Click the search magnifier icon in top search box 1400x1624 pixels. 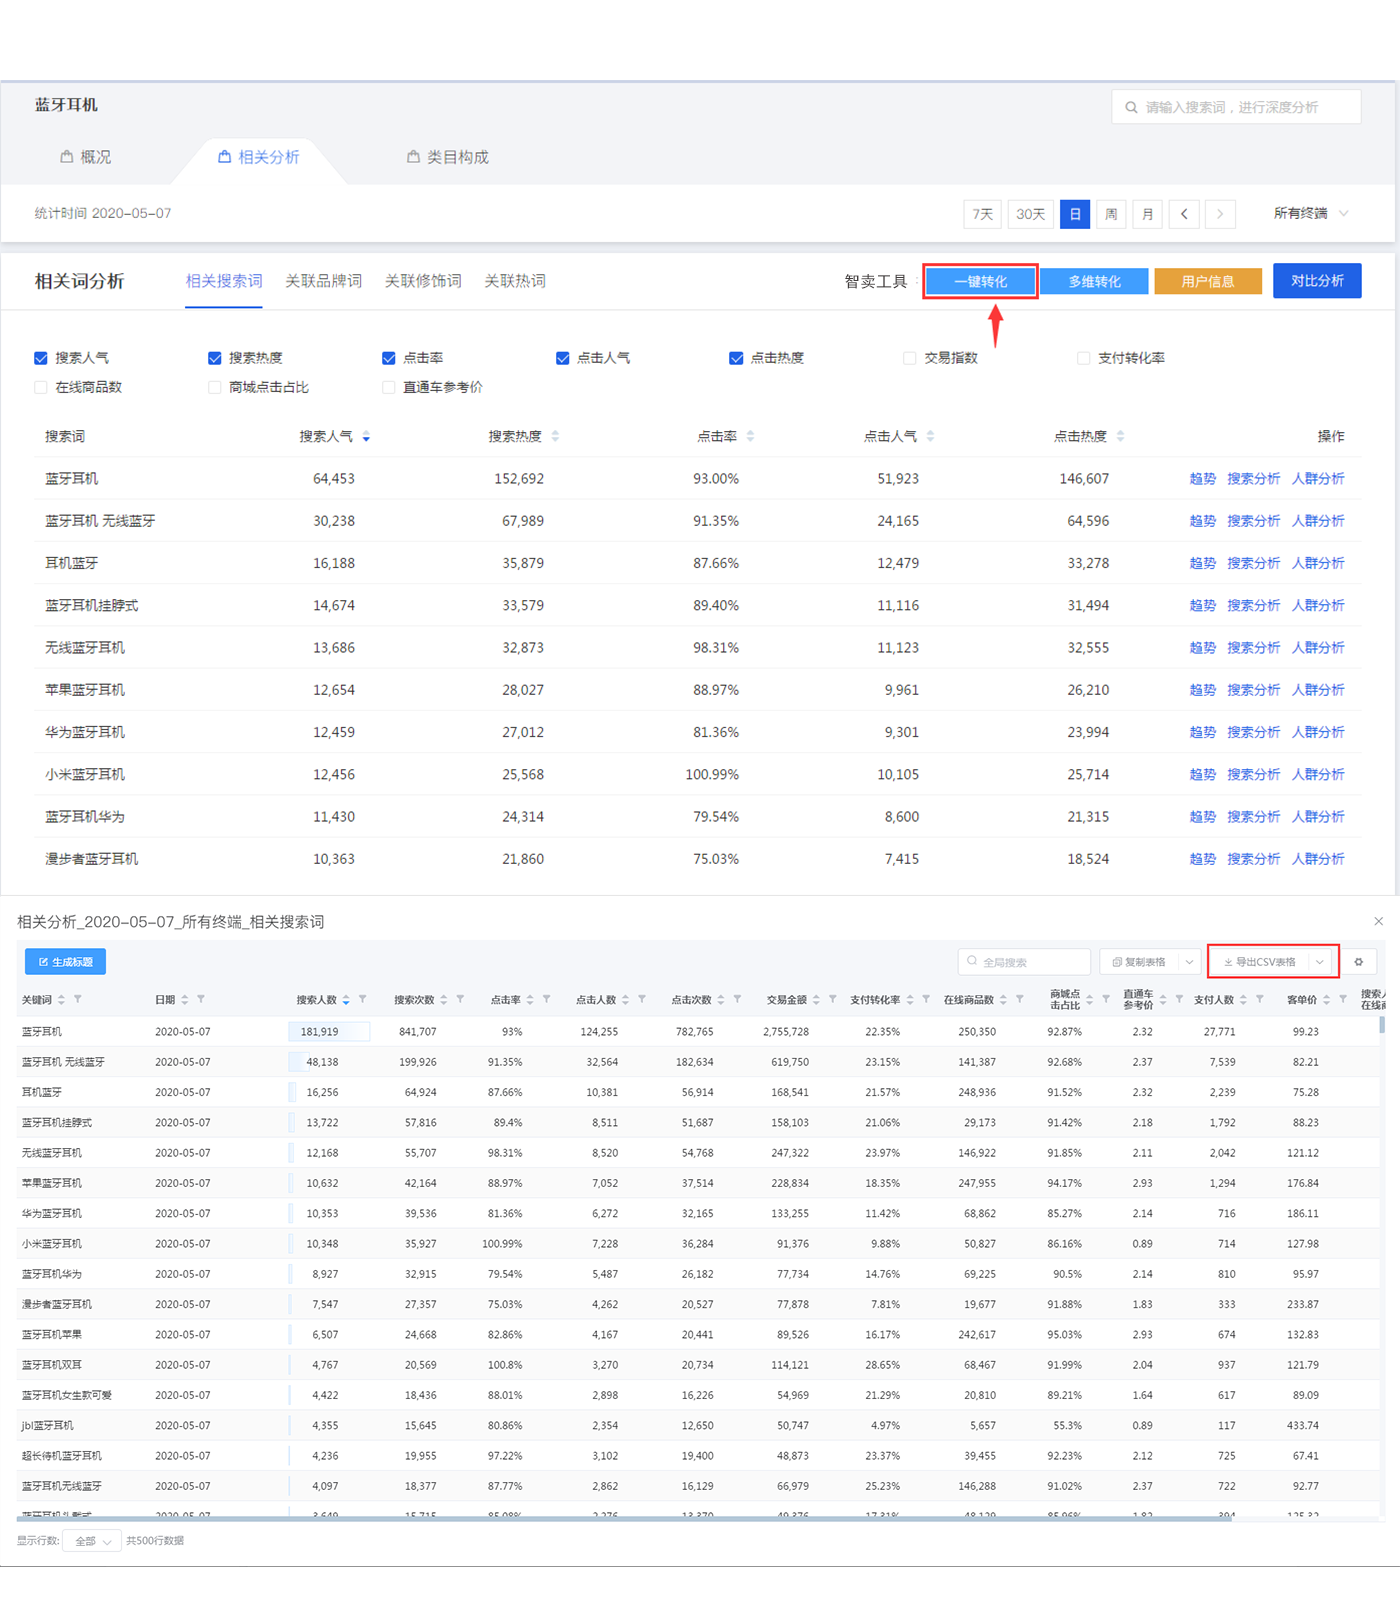tap(1131, 107)
